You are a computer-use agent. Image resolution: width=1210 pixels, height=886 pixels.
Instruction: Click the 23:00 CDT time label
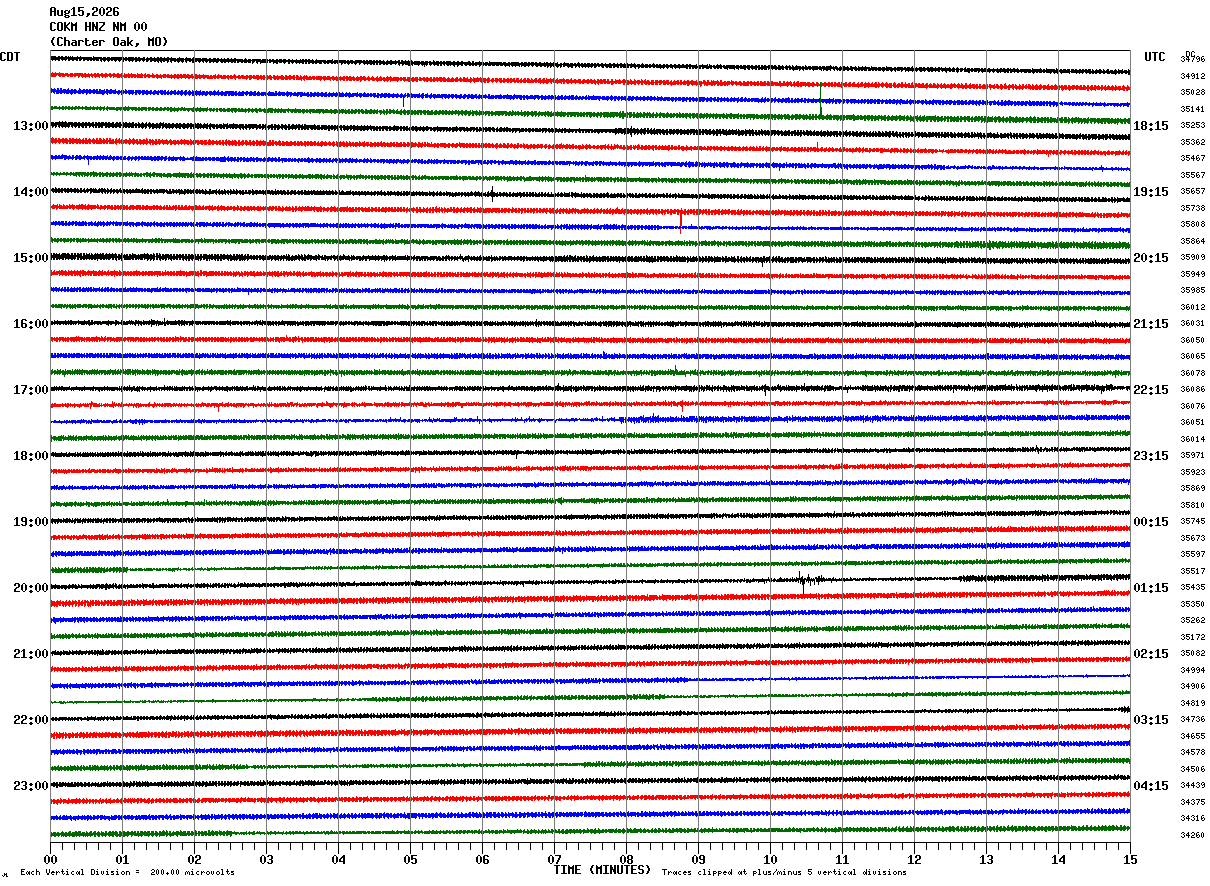tap(30, 786)
